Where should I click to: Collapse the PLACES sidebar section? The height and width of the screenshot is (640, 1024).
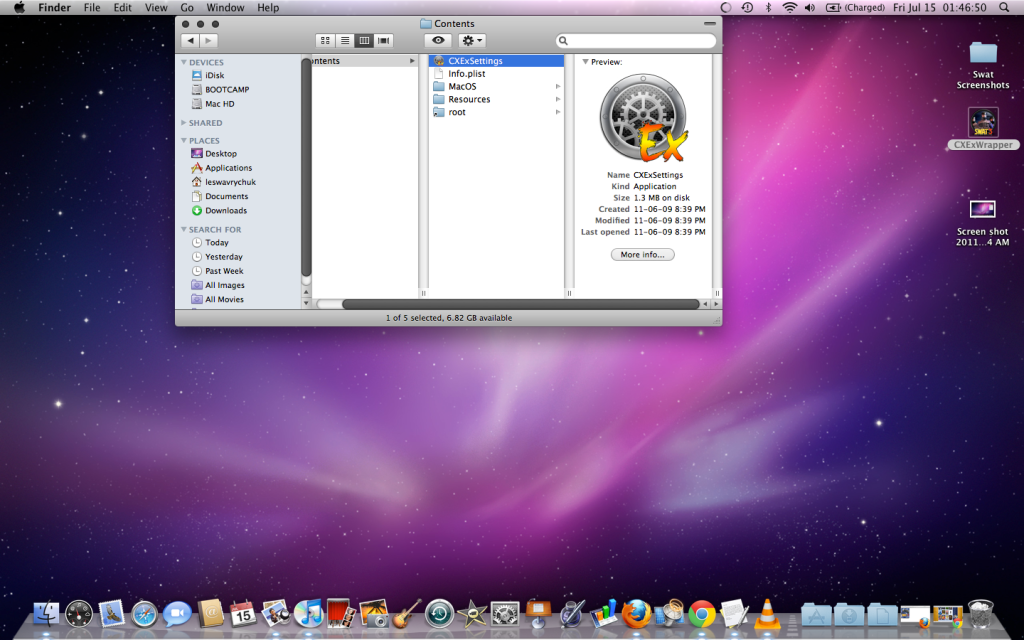(x=184, y=140)
